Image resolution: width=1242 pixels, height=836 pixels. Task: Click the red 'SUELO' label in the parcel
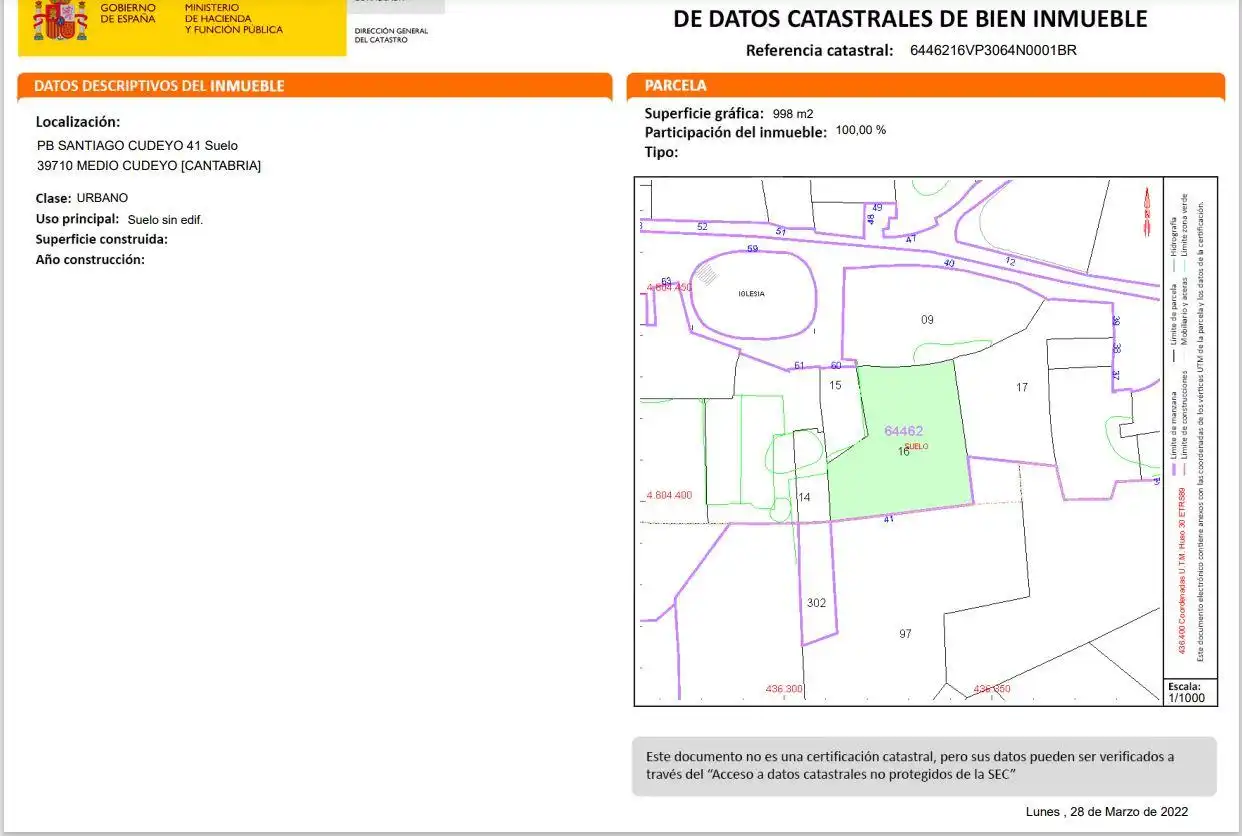coord(916,446)
